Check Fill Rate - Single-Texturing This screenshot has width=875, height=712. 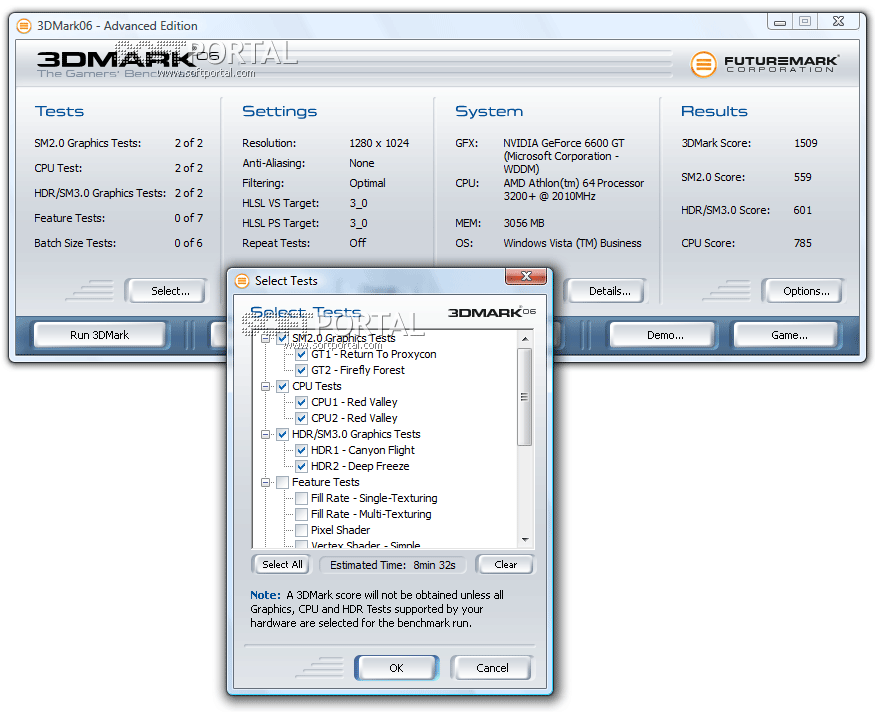coord(301,498)
